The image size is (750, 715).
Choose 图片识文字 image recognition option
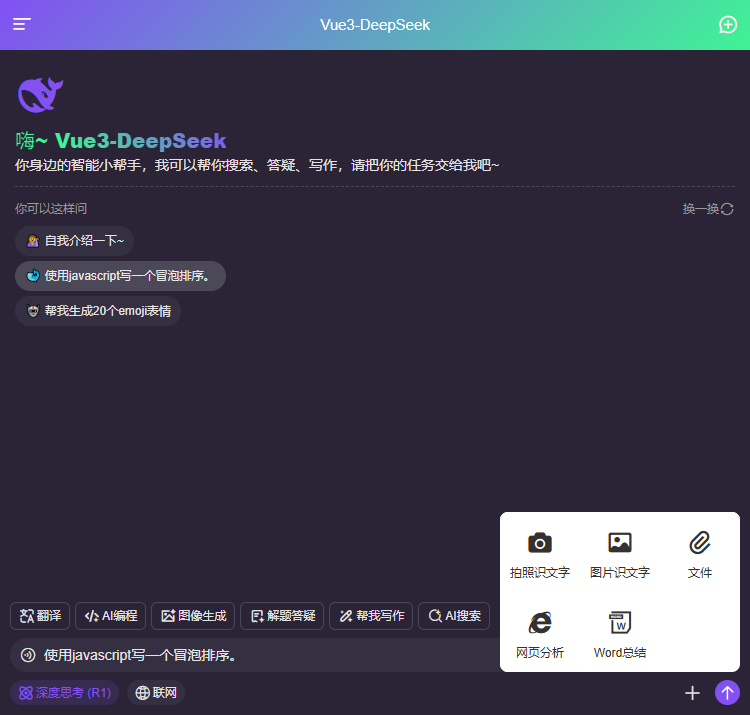click(620, 555)
